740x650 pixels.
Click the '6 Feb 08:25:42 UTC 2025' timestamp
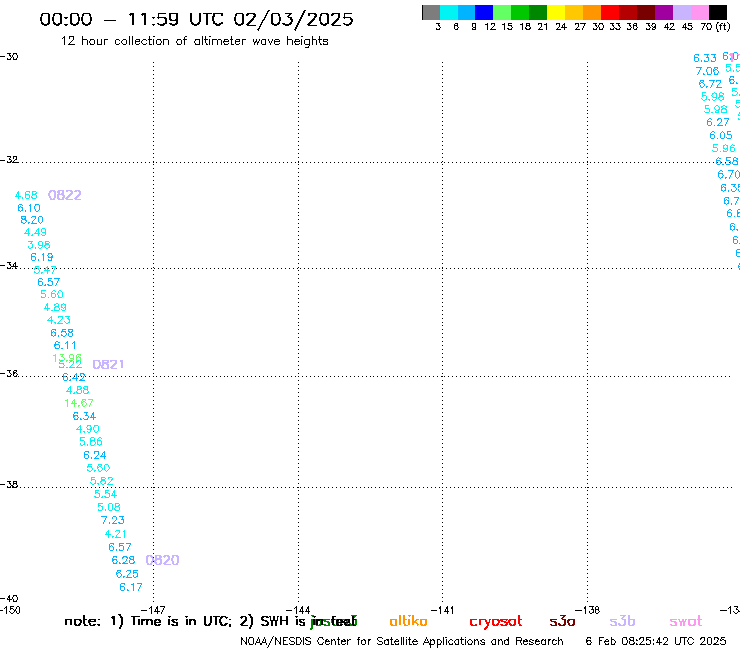(656, 641)
